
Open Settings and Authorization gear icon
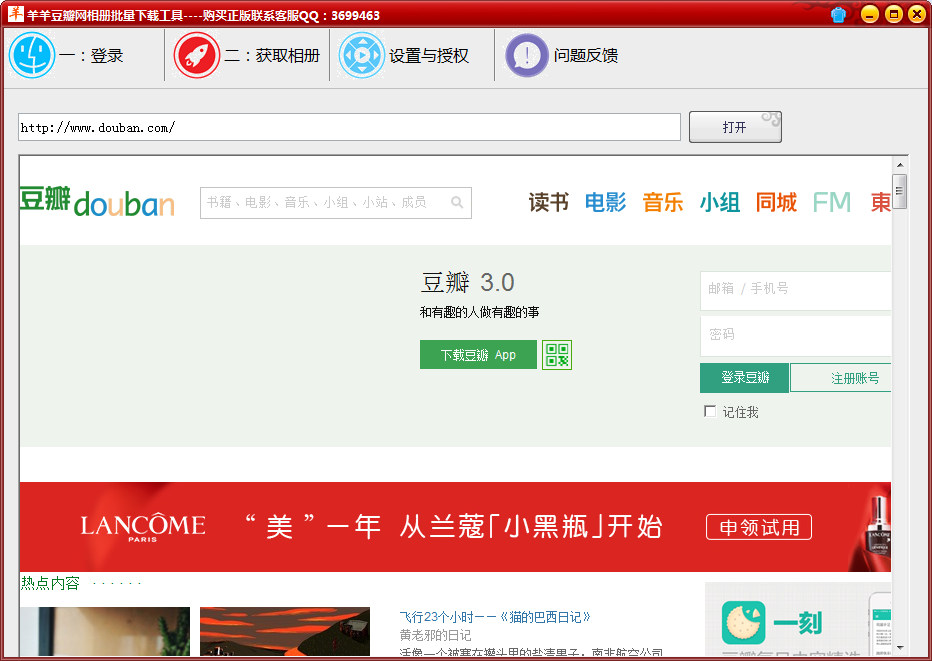pos(362,56)
